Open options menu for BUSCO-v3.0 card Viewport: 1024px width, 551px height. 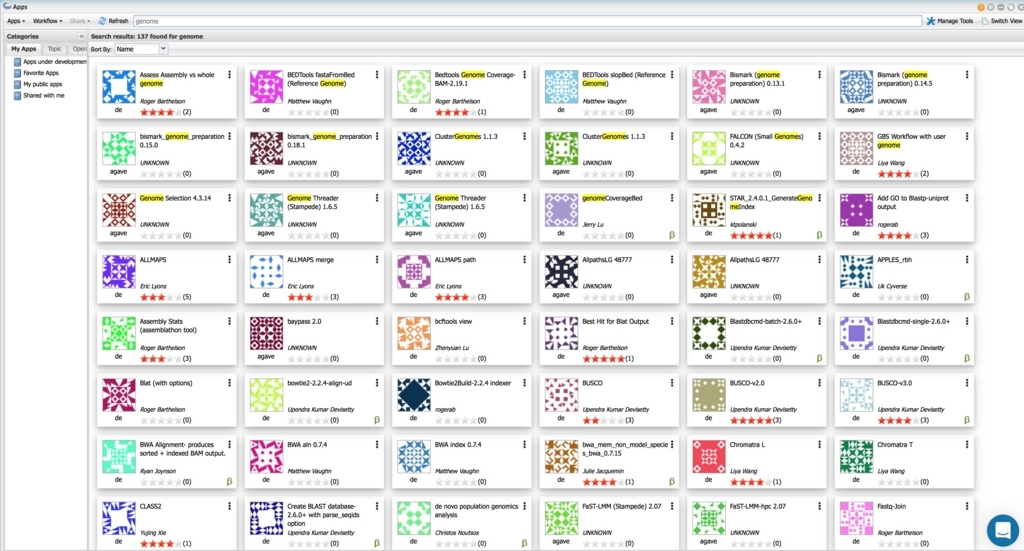[967, 383]
